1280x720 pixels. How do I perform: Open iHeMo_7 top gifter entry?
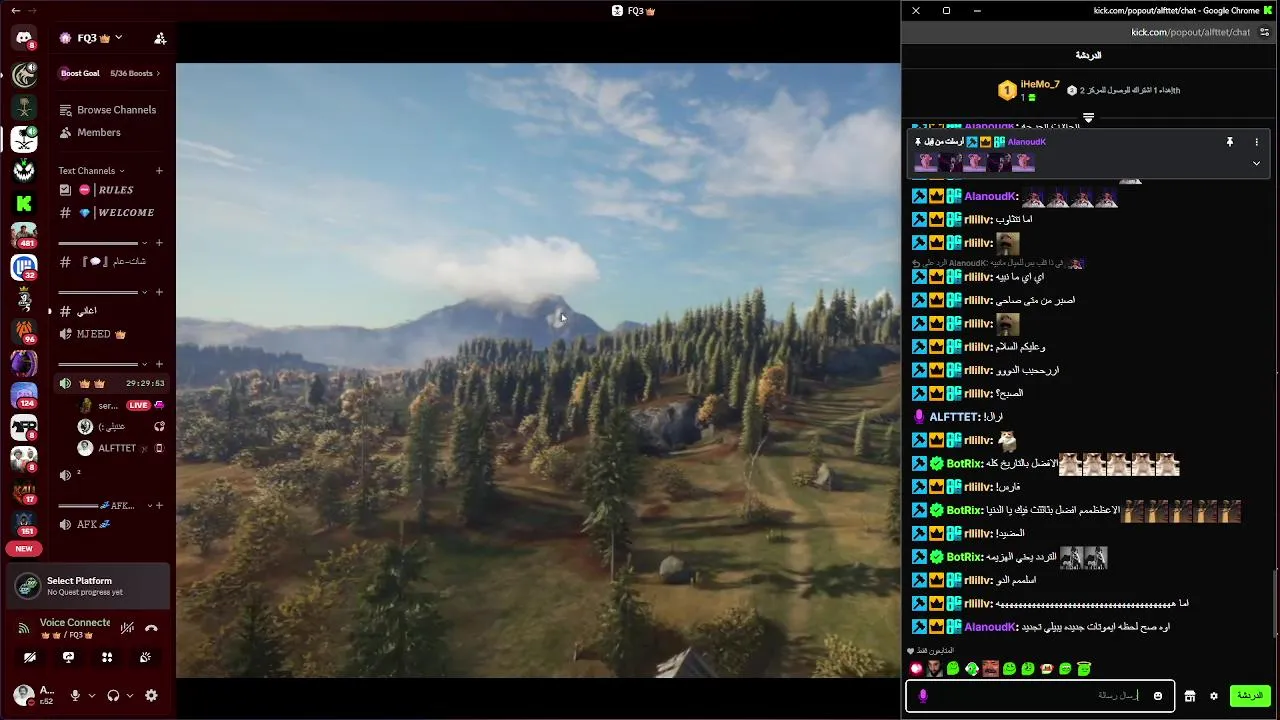tap(1029, 91)
